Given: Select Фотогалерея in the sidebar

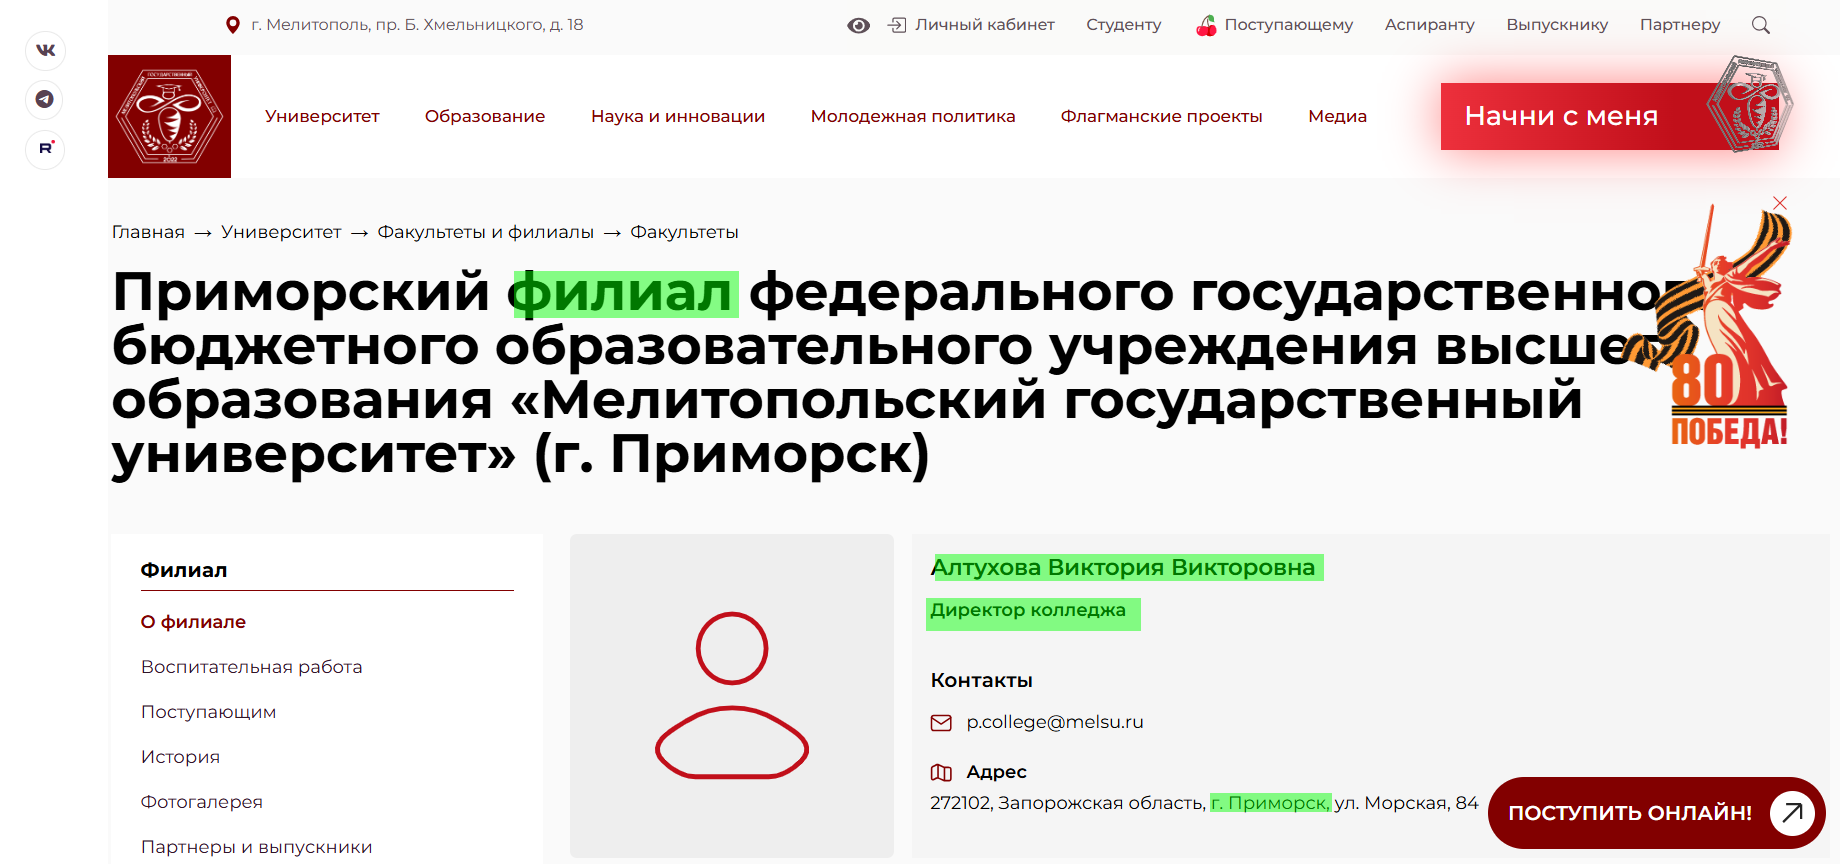Looking at the screenshot, I should [x=201, y=802].
